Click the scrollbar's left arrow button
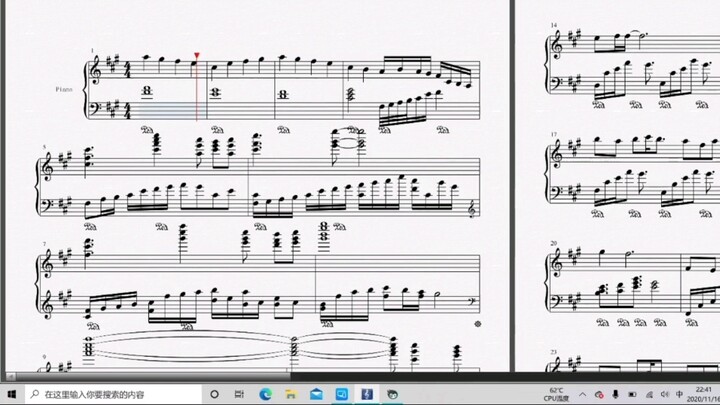Screen dimensions: 720x405 click(x=11, y=377)
